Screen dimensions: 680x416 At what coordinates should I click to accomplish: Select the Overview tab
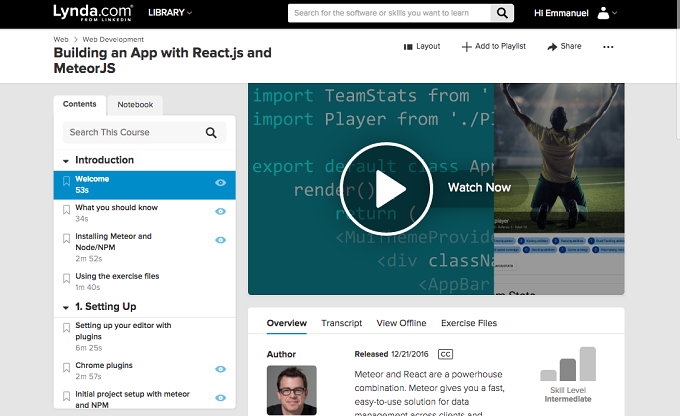coord(287,323)
